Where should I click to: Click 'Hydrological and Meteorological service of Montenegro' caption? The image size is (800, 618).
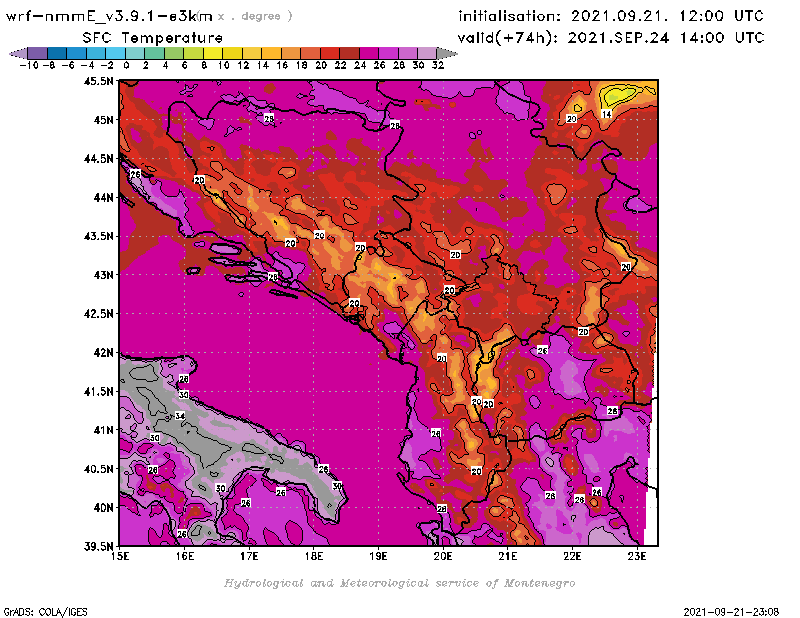coord(399,583)
